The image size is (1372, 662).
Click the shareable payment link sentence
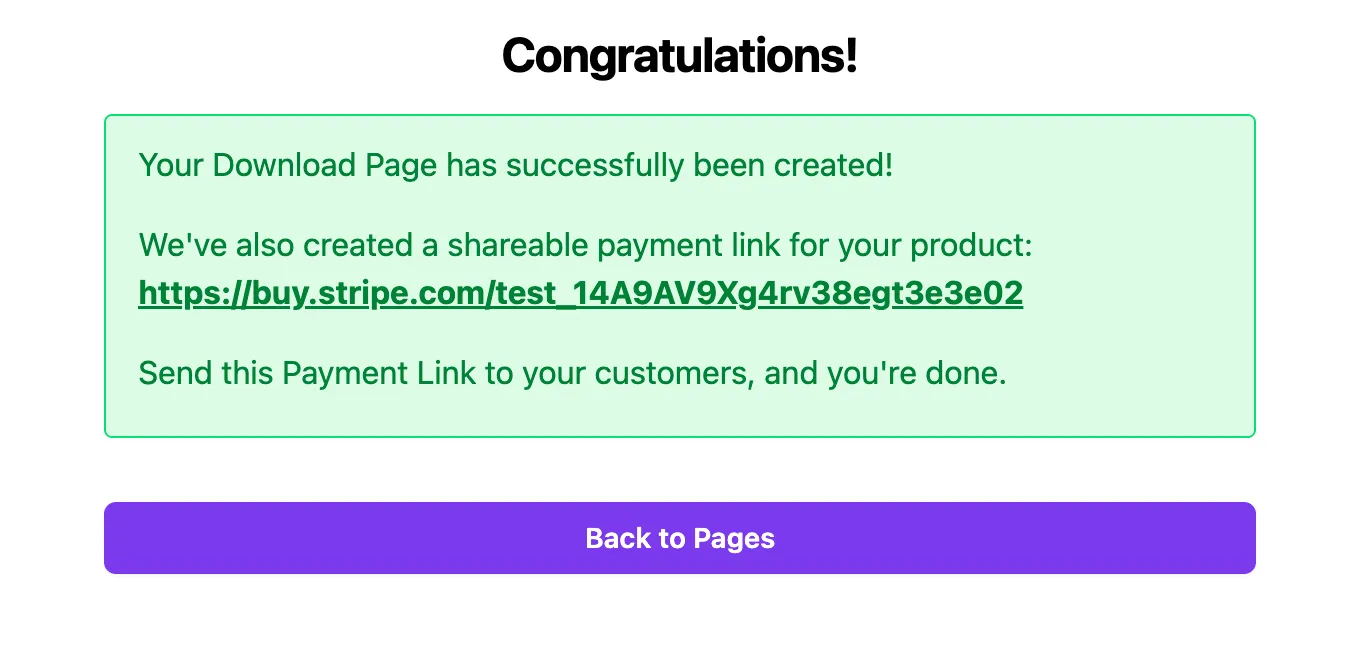(585, 245)
